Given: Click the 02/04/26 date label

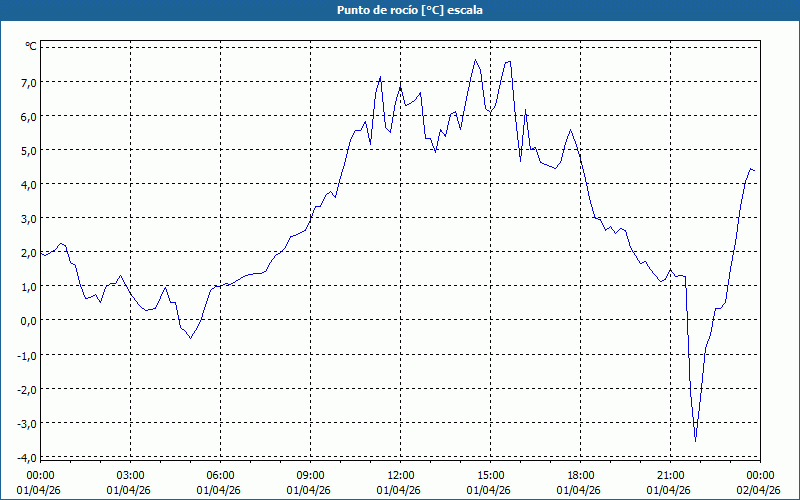Looking at the screenshot, I should [760, 490].
